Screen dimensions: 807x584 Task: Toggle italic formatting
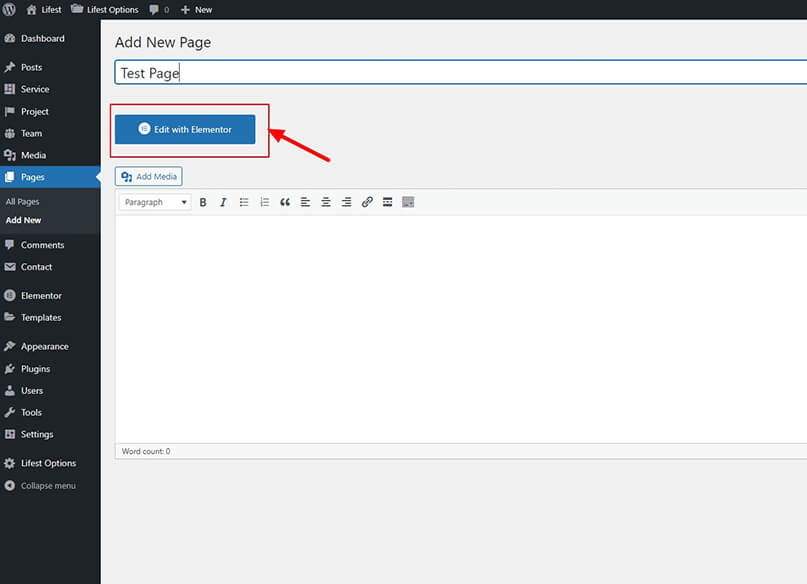223,202
